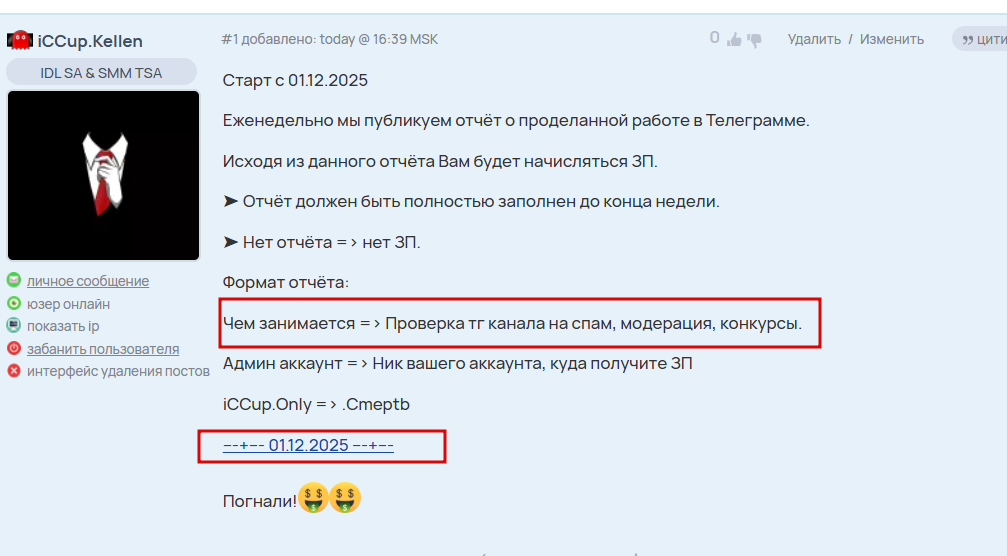Open the личное сообщение link
Screen dimensions: 1007x556
tap(88, 281)
